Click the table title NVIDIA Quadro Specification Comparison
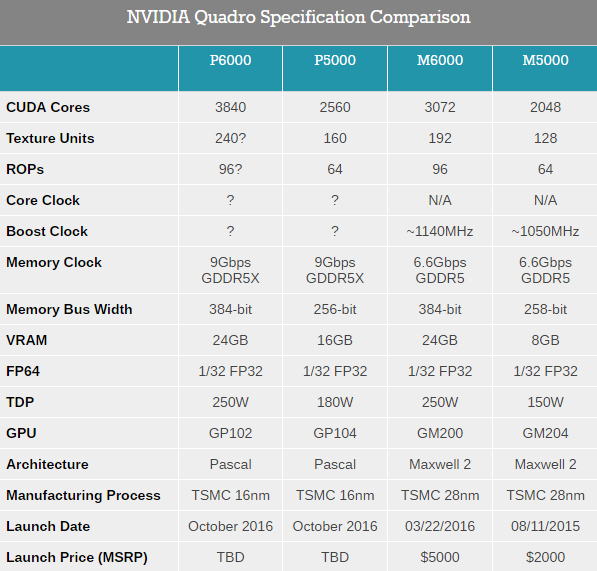 tap(298, 18)
